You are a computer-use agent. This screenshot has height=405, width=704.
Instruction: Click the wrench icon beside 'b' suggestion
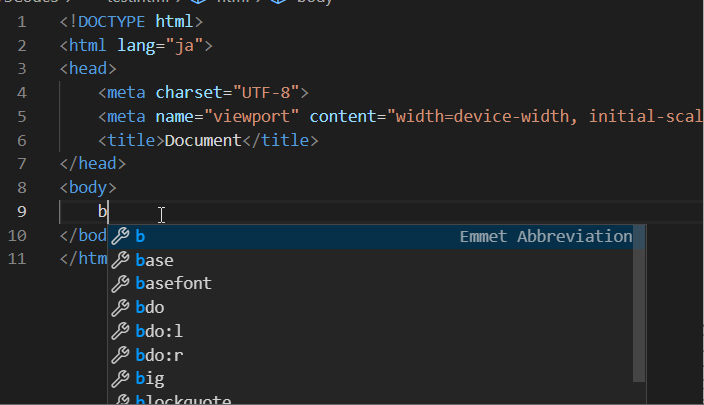120,237
